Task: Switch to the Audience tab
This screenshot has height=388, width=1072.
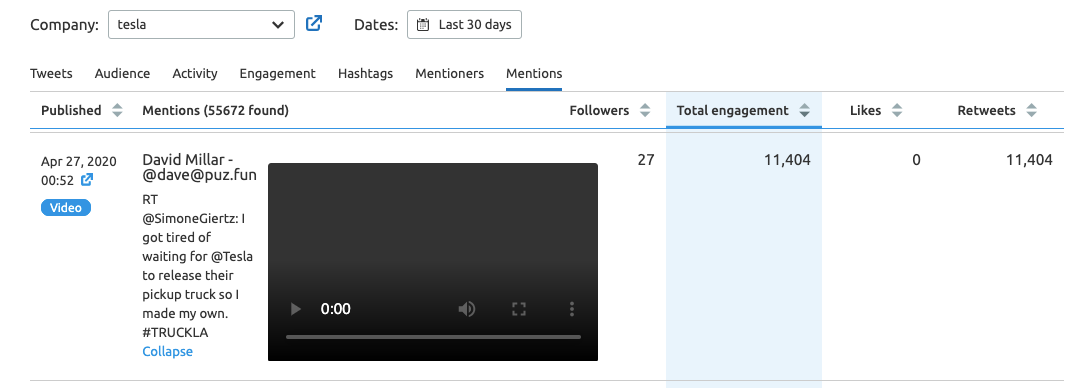Action: pos(122,74)
